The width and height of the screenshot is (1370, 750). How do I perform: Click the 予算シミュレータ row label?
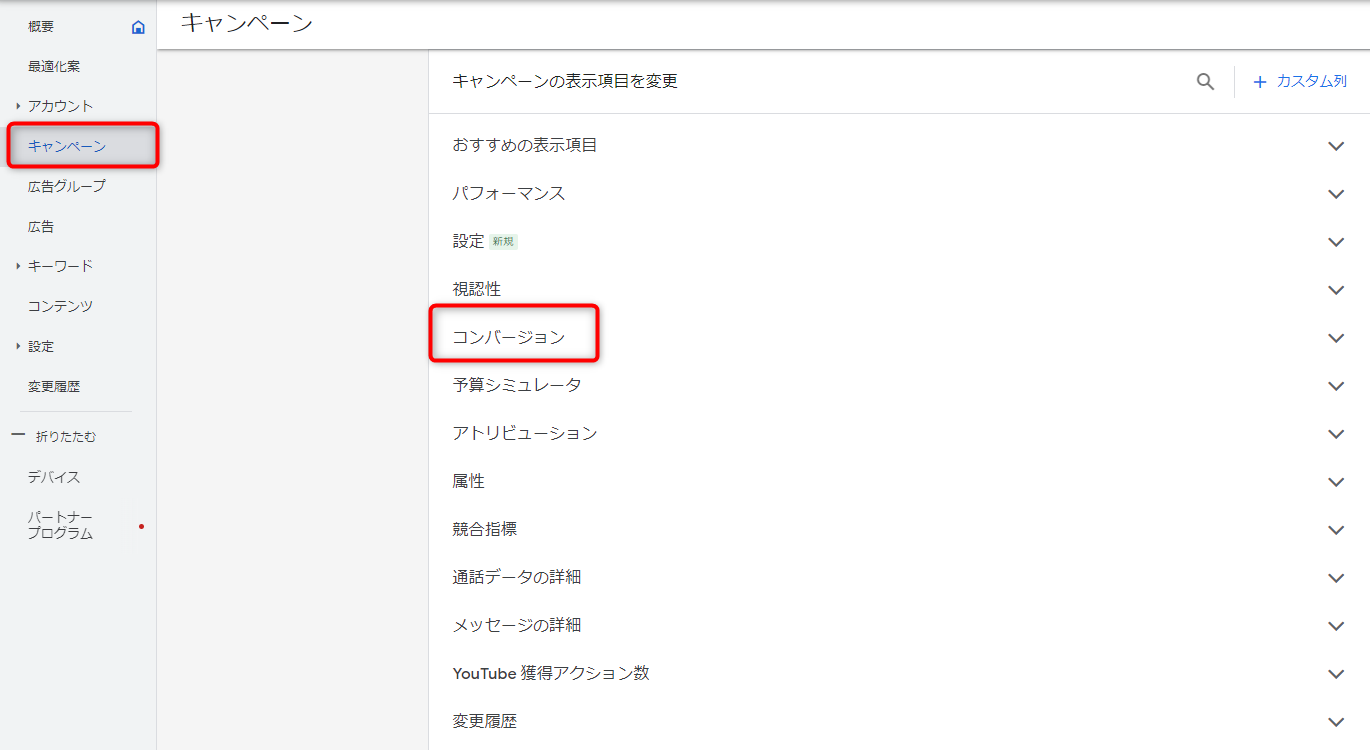[x=517, y=386]
